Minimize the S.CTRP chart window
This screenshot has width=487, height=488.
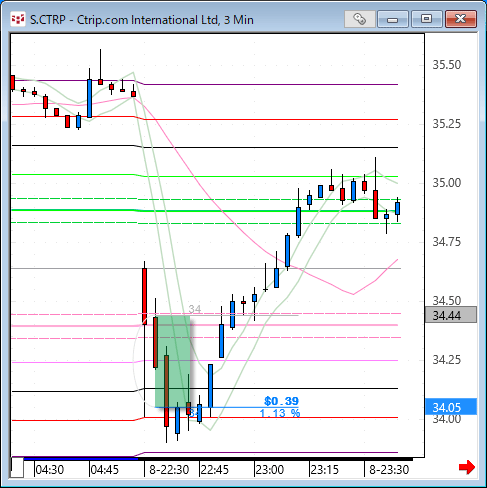point(393,19)
